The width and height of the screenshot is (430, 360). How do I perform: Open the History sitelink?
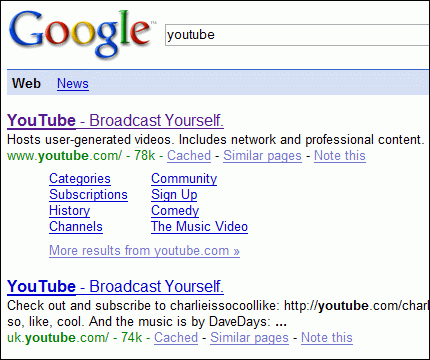click(69, 211)
